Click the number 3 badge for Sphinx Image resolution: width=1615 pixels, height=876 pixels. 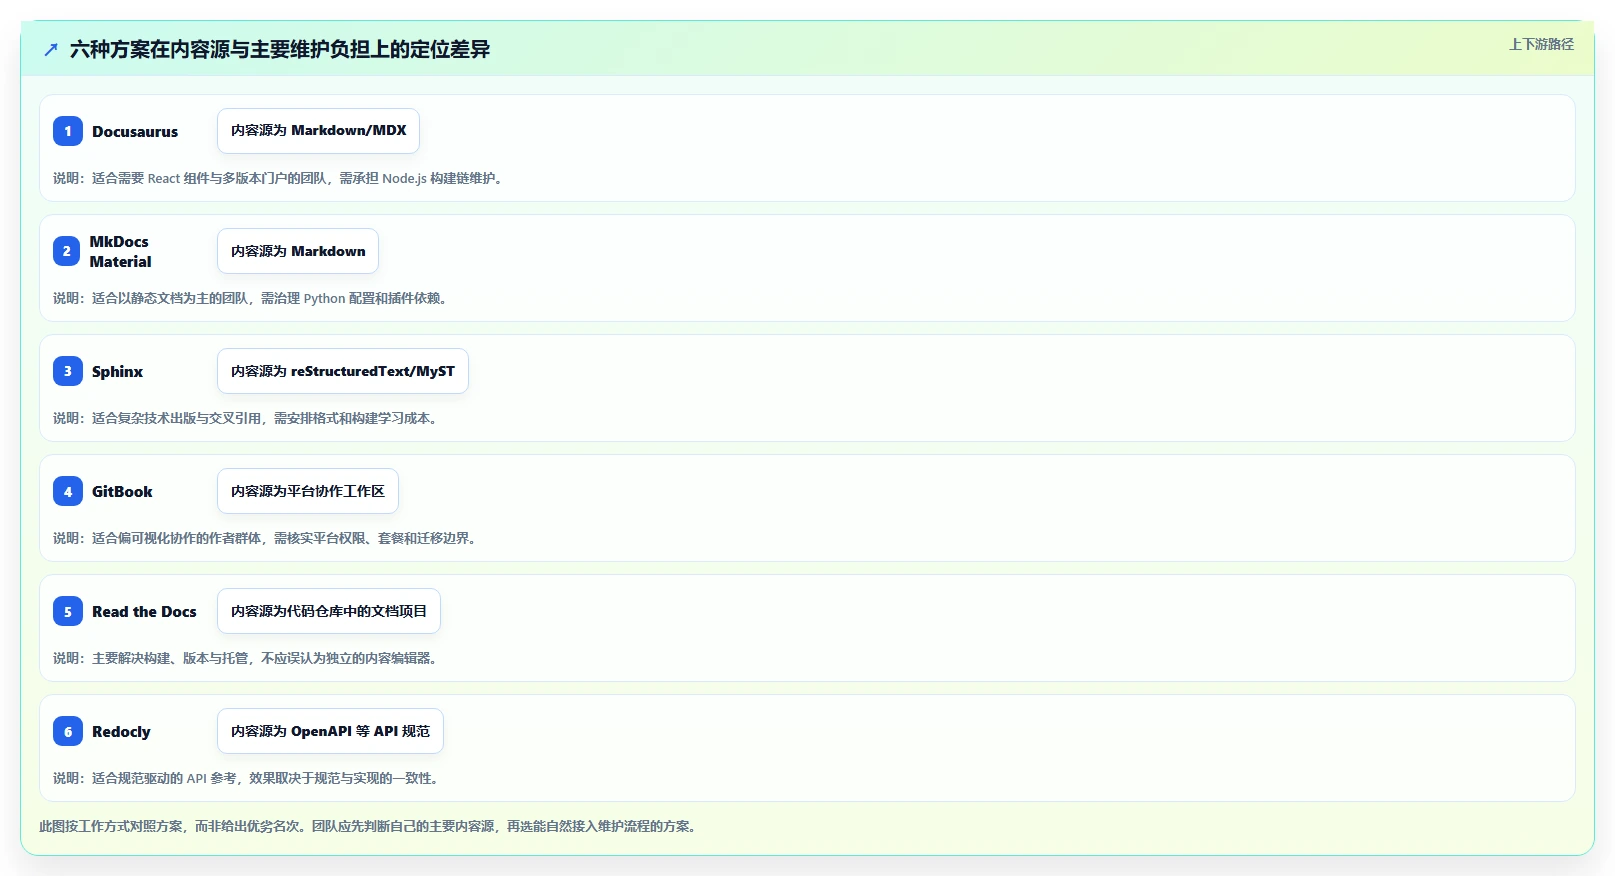click(68, 371)
